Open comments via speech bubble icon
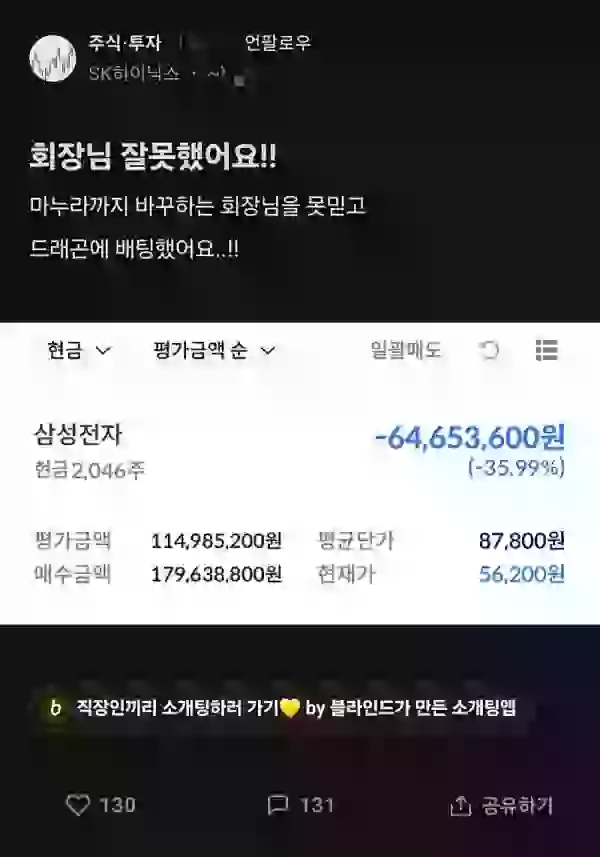 278,805
